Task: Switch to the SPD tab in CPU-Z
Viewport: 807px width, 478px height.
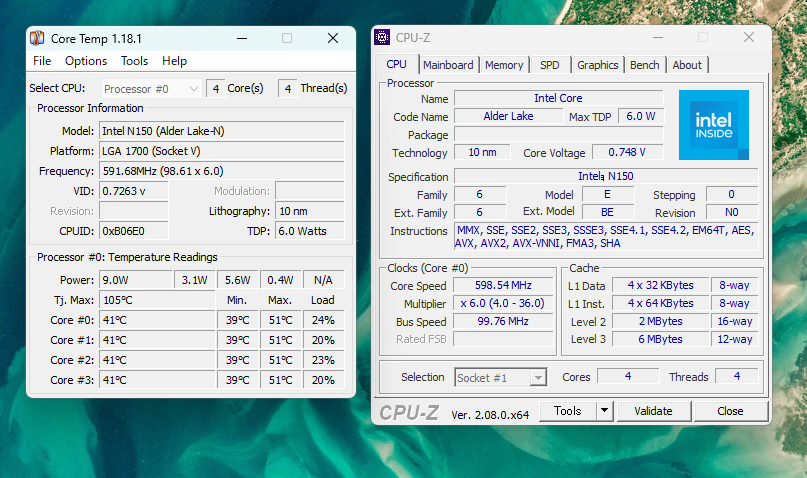Action: (x=550, y=65)
